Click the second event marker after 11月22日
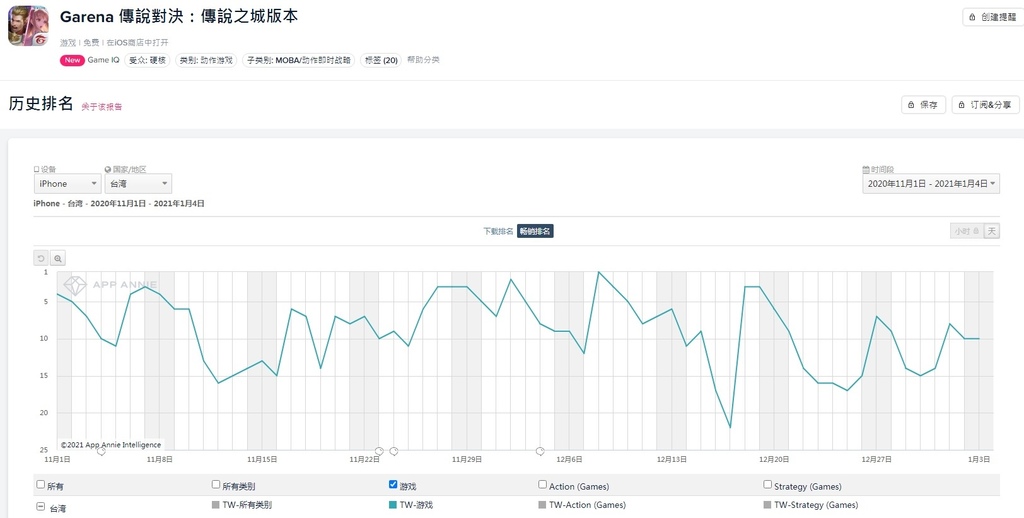 tap(394, 451)
